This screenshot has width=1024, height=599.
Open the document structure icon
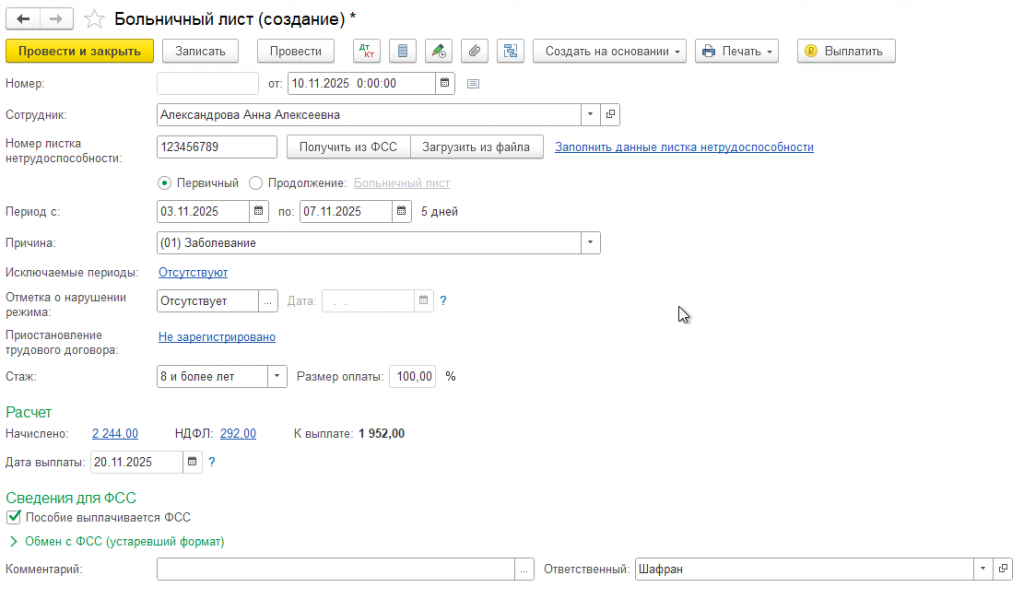(510, 51)
